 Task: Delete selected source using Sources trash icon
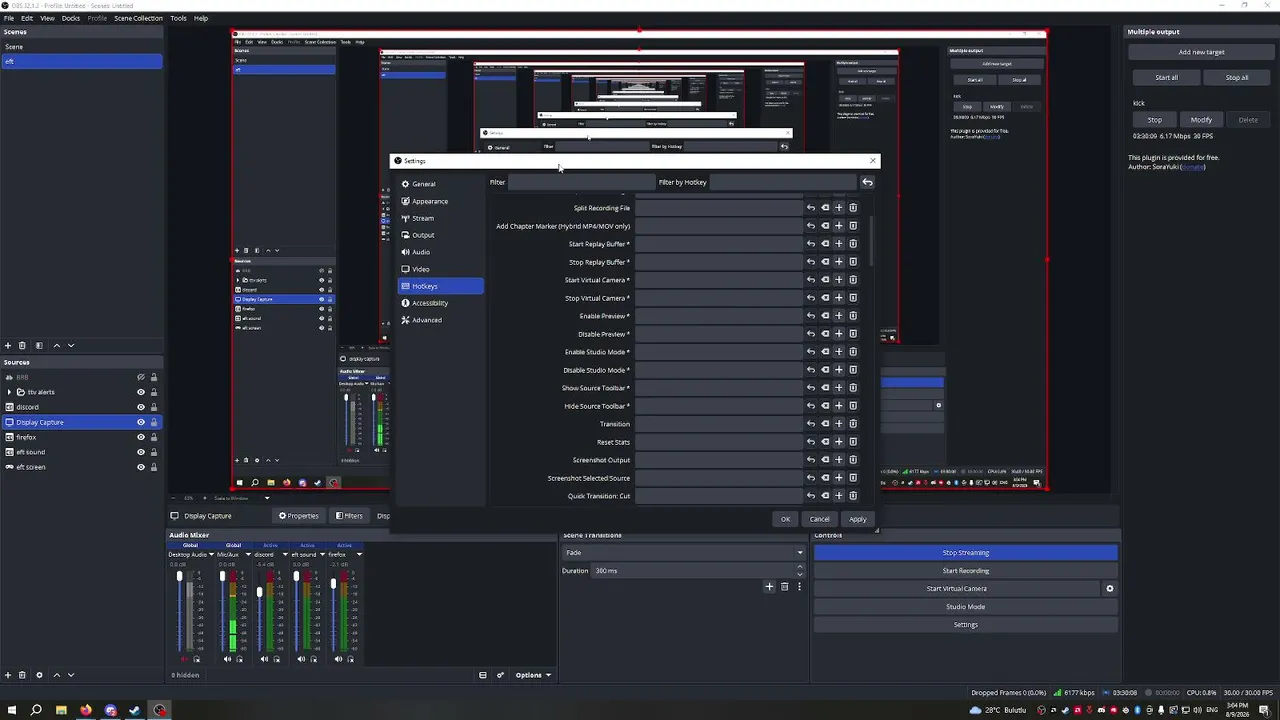click(x=22, y=675)
